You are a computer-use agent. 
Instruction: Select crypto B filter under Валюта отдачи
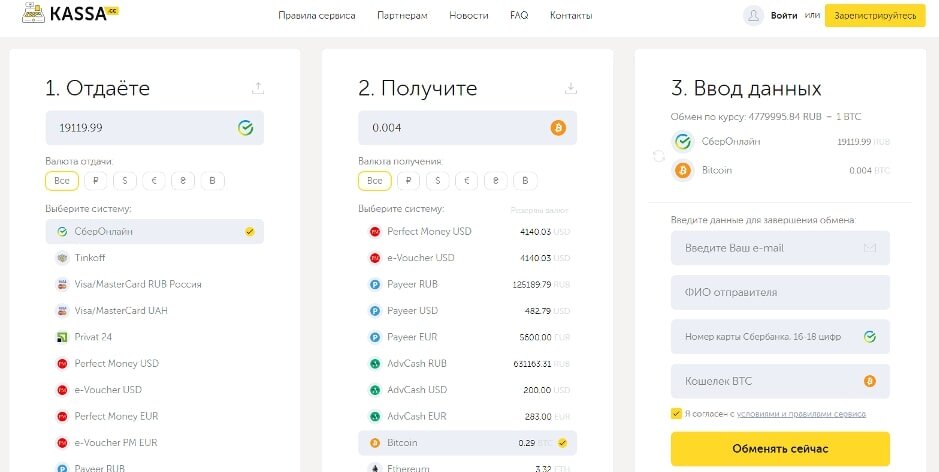point(213,181)
